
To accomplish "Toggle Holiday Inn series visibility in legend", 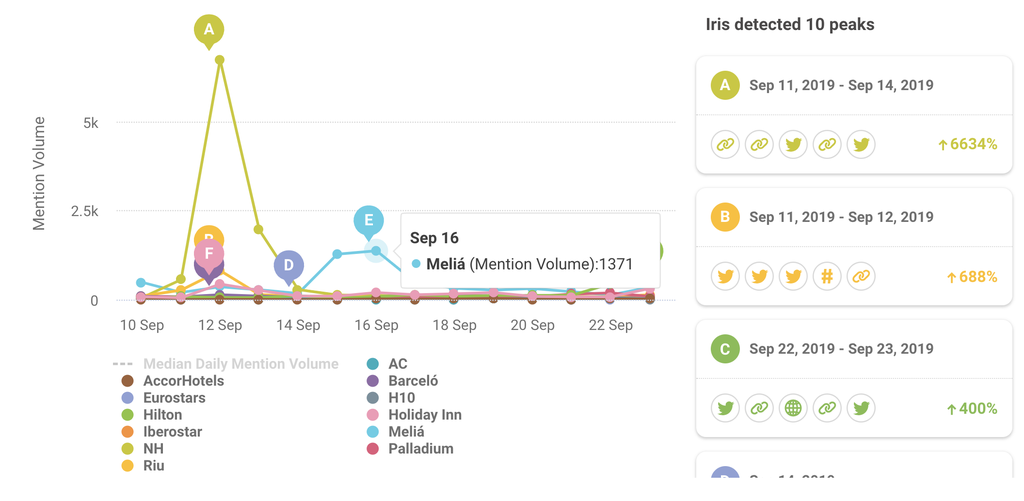I will pyautogui.click(x=424, y=415).
